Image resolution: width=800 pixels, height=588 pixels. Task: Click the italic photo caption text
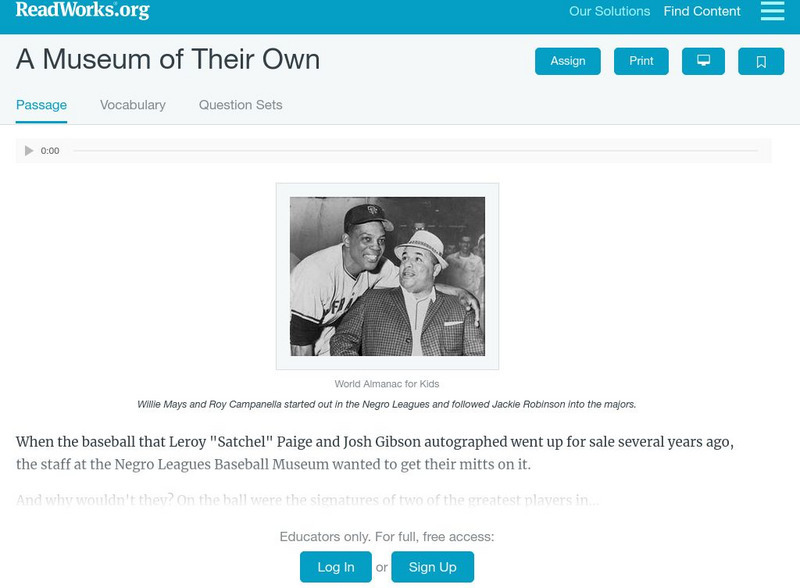click(387, 404)
